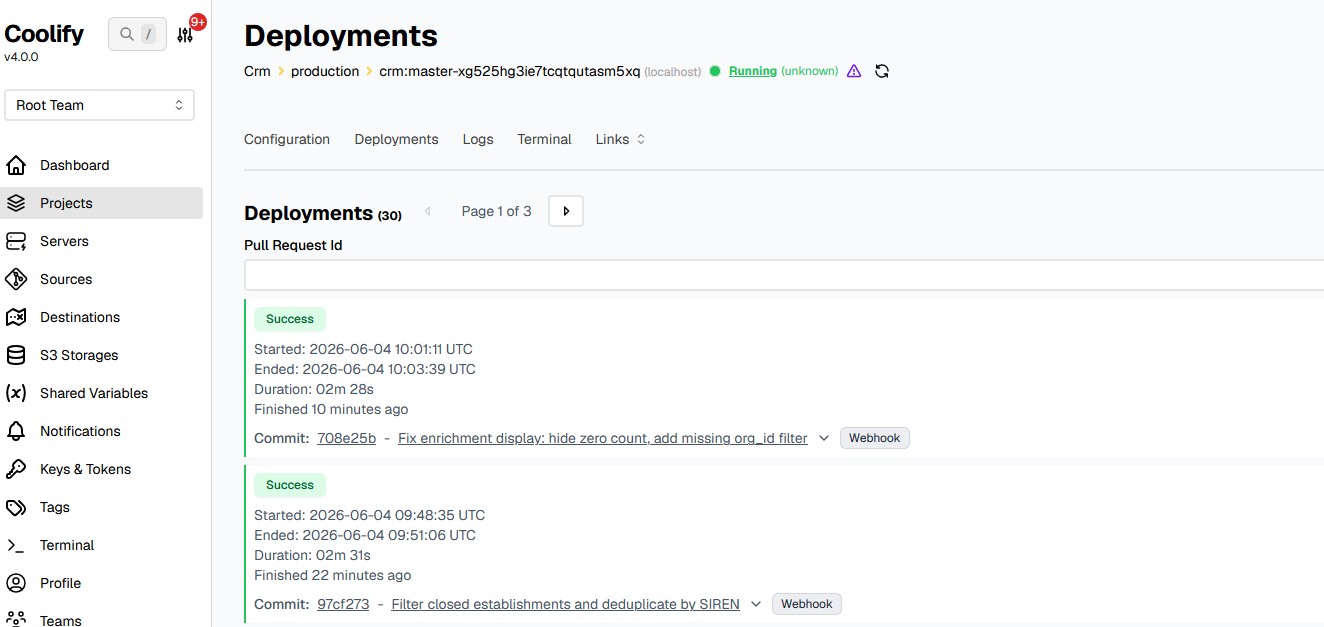Go to next deployments page arrow

tap(566, 211)
